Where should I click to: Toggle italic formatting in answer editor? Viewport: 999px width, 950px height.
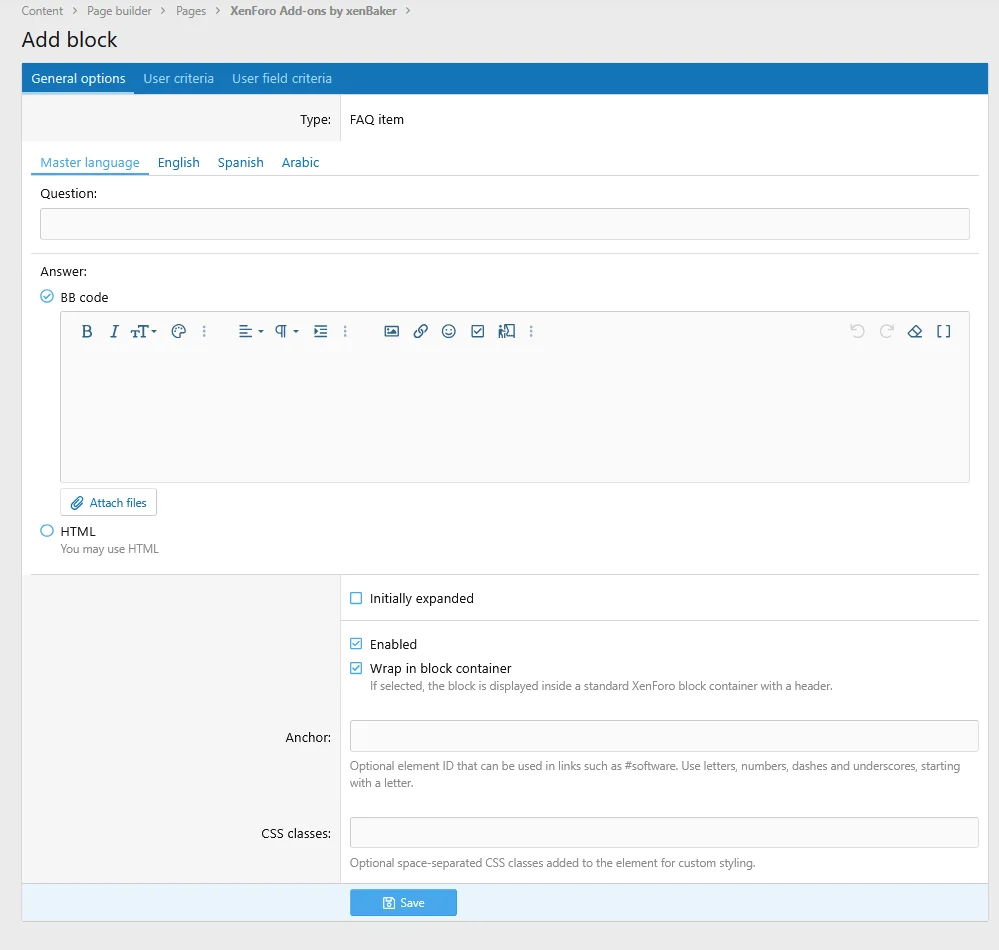pyautogui.click(x=114, y=331)
